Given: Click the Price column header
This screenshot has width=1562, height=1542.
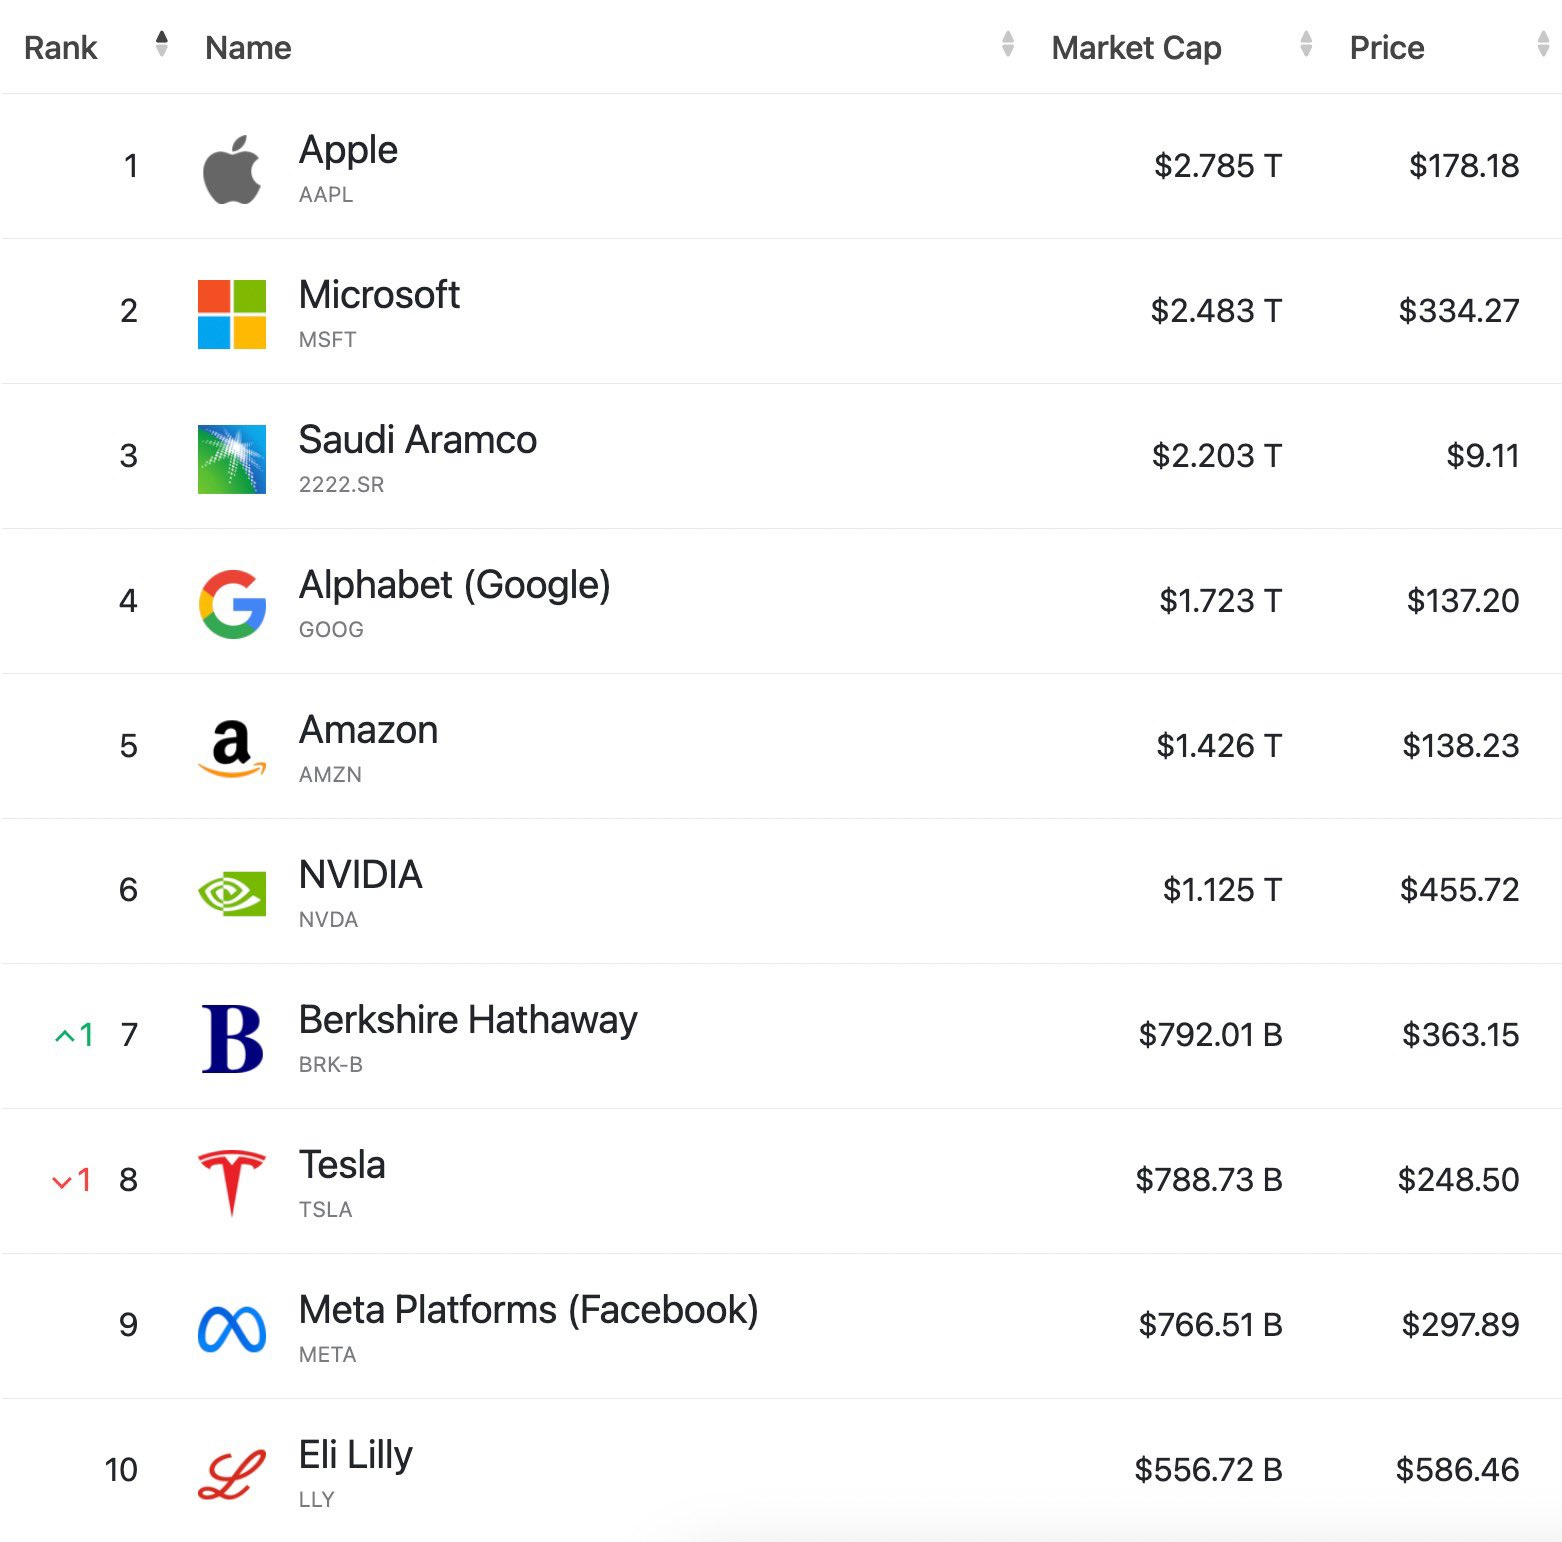Looking at the screenshot, I should (x=1387, y=47).
